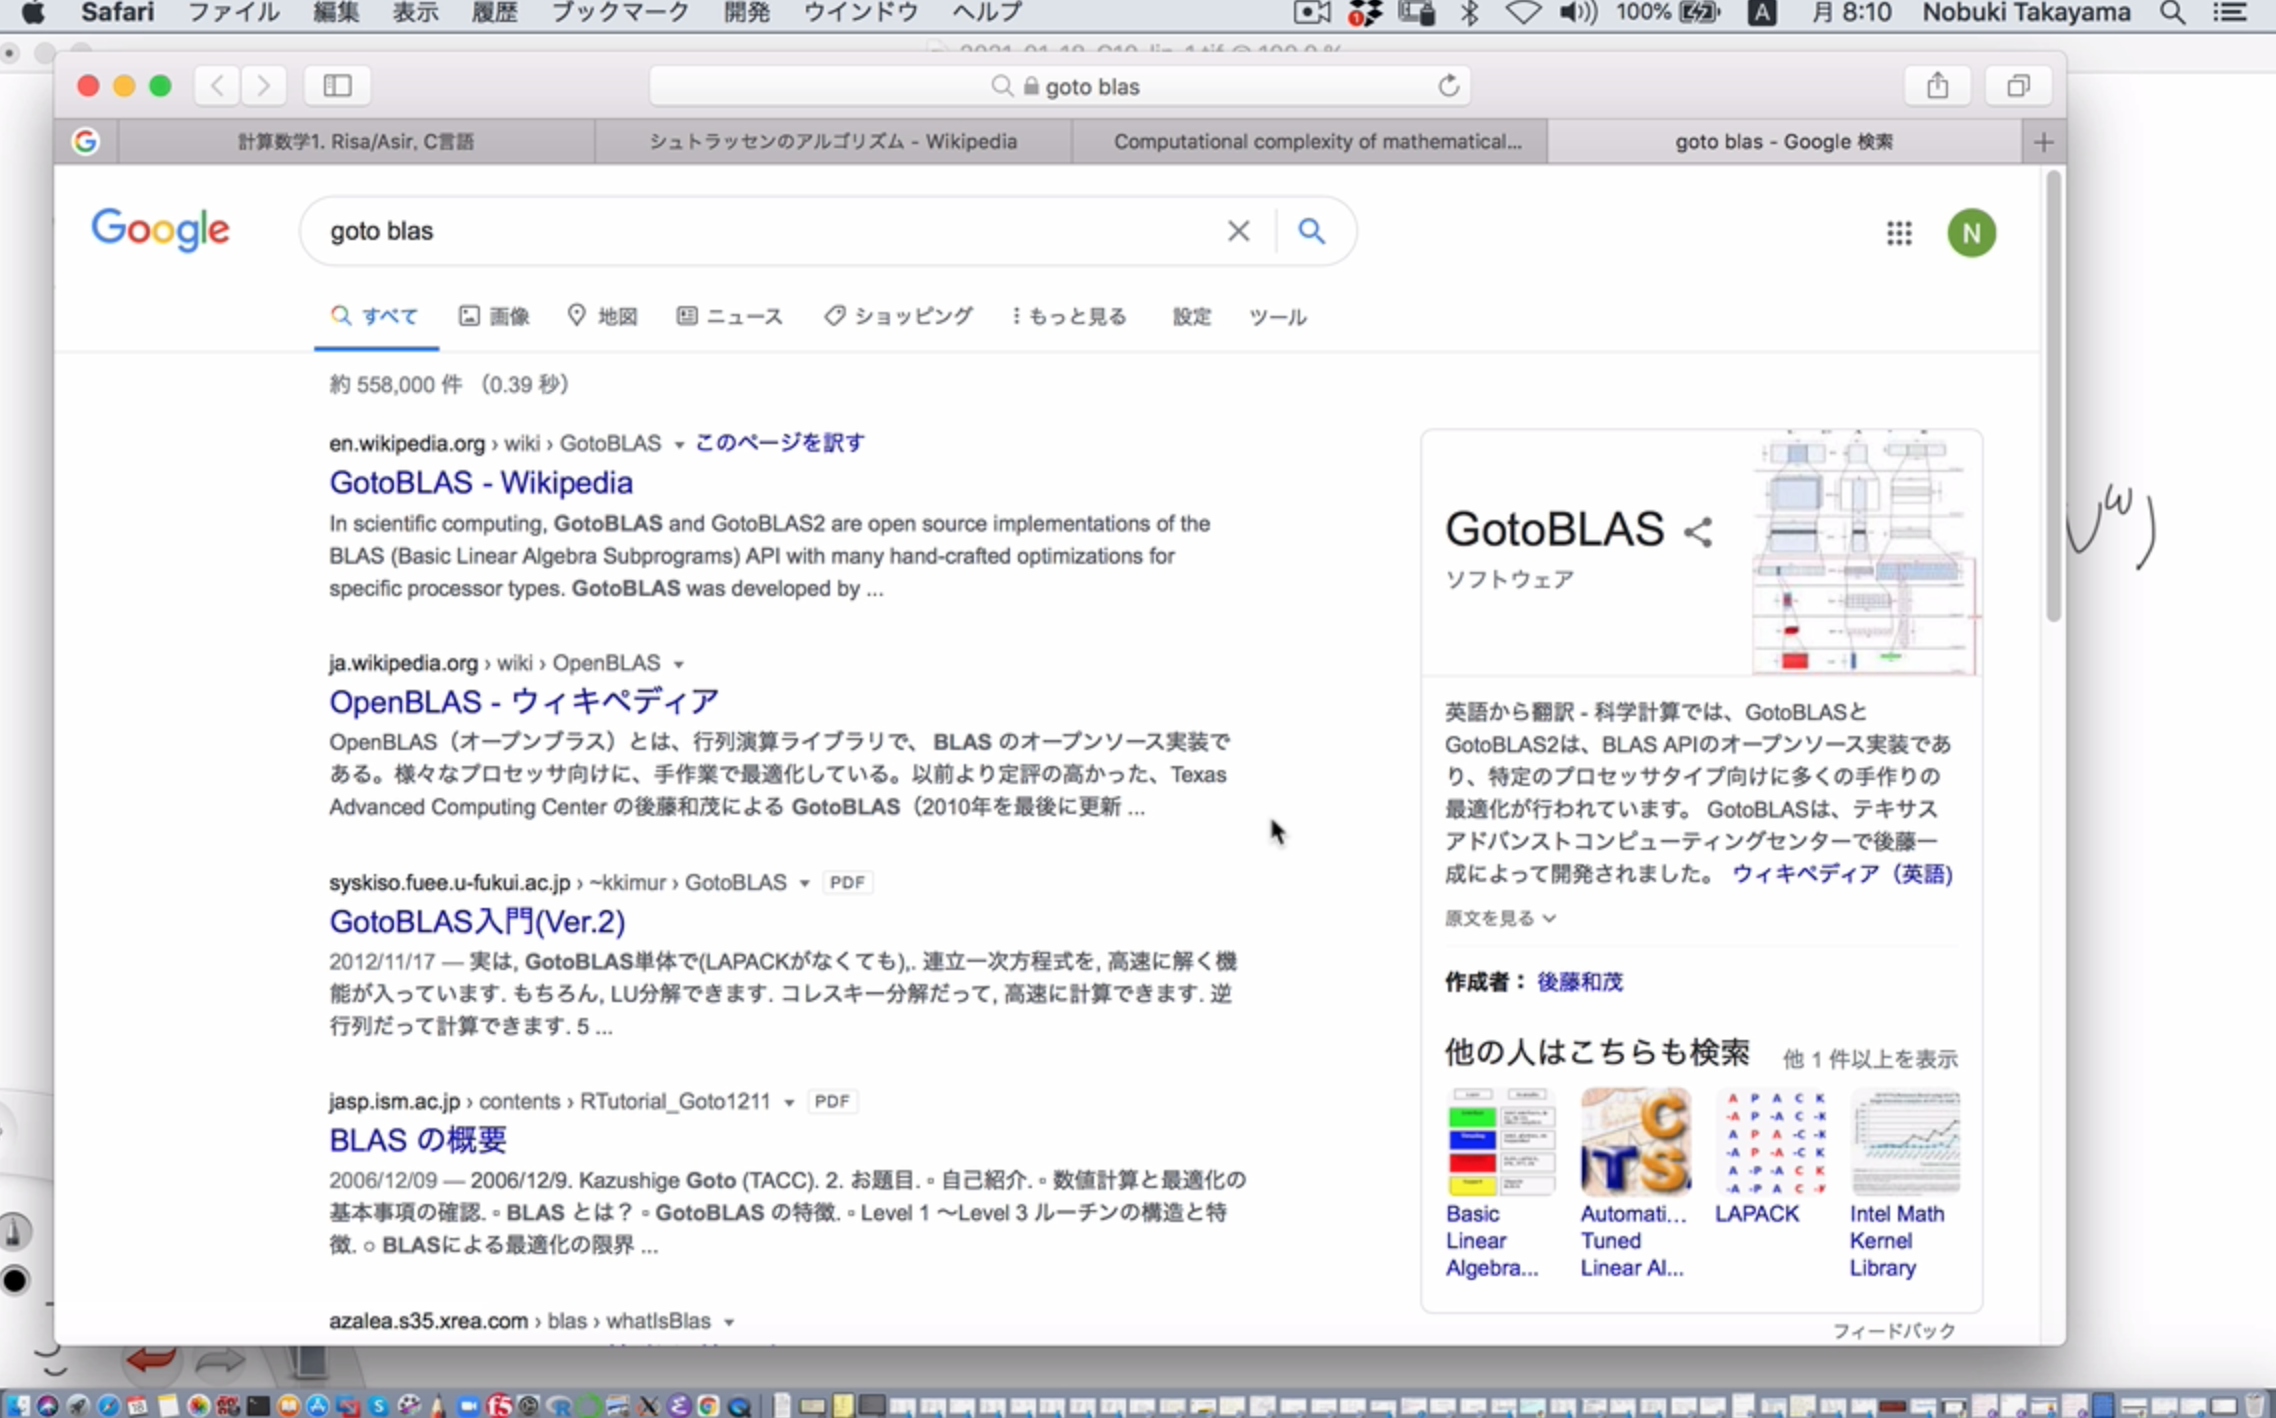
Task: Click the red undo arrow behind Safari
Action: coord(152,1359)
